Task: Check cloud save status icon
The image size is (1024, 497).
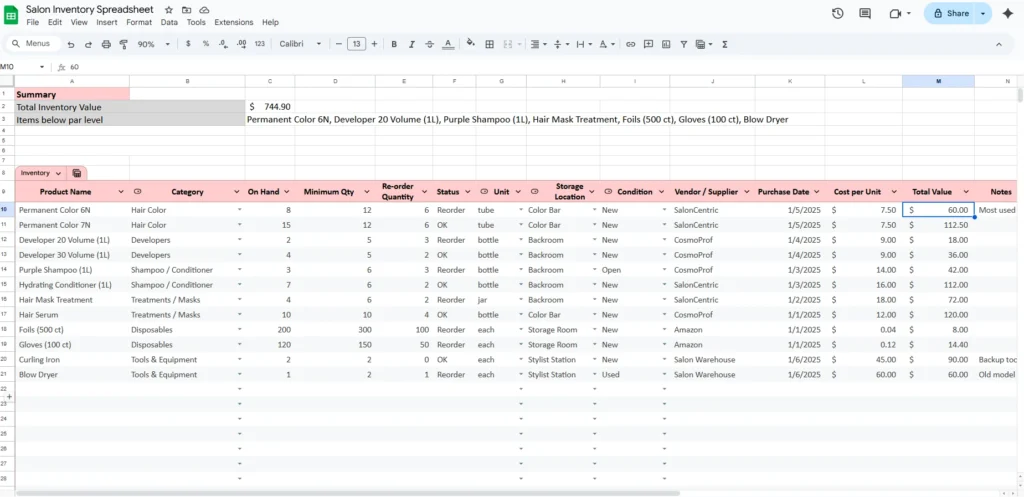Action: 204,10
